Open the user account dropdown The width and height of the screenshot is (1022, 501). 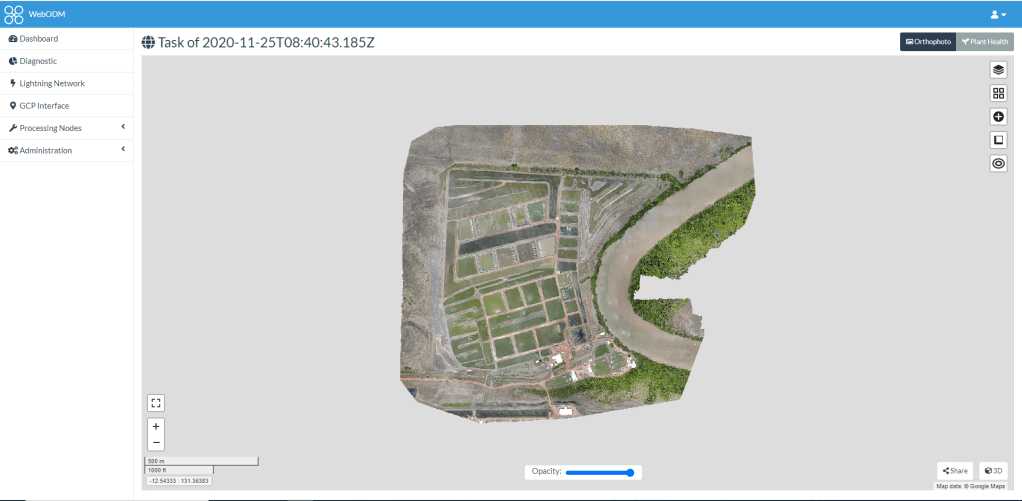[997, 14]
